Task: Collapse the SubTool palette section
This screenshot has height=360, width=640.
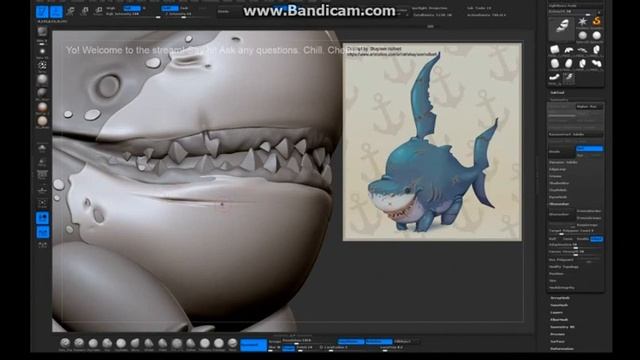Action: 557,93
